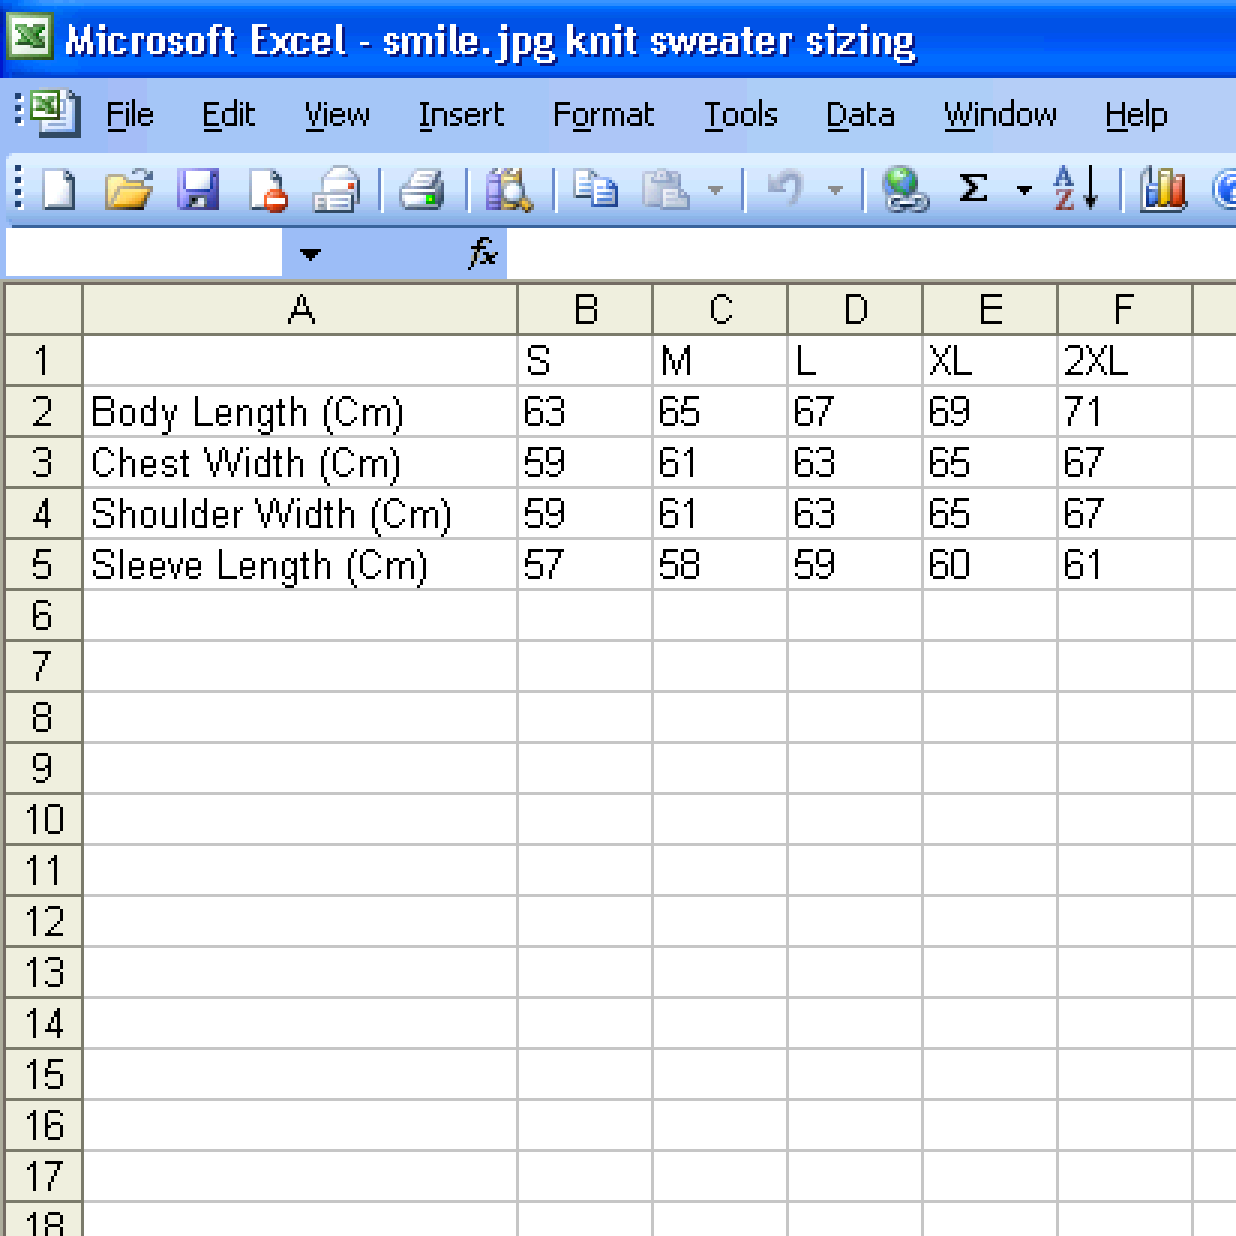This screenshot has height=1236, width=1236.
Task: Click the Name Box input field
Action: (x=144, y=254)
